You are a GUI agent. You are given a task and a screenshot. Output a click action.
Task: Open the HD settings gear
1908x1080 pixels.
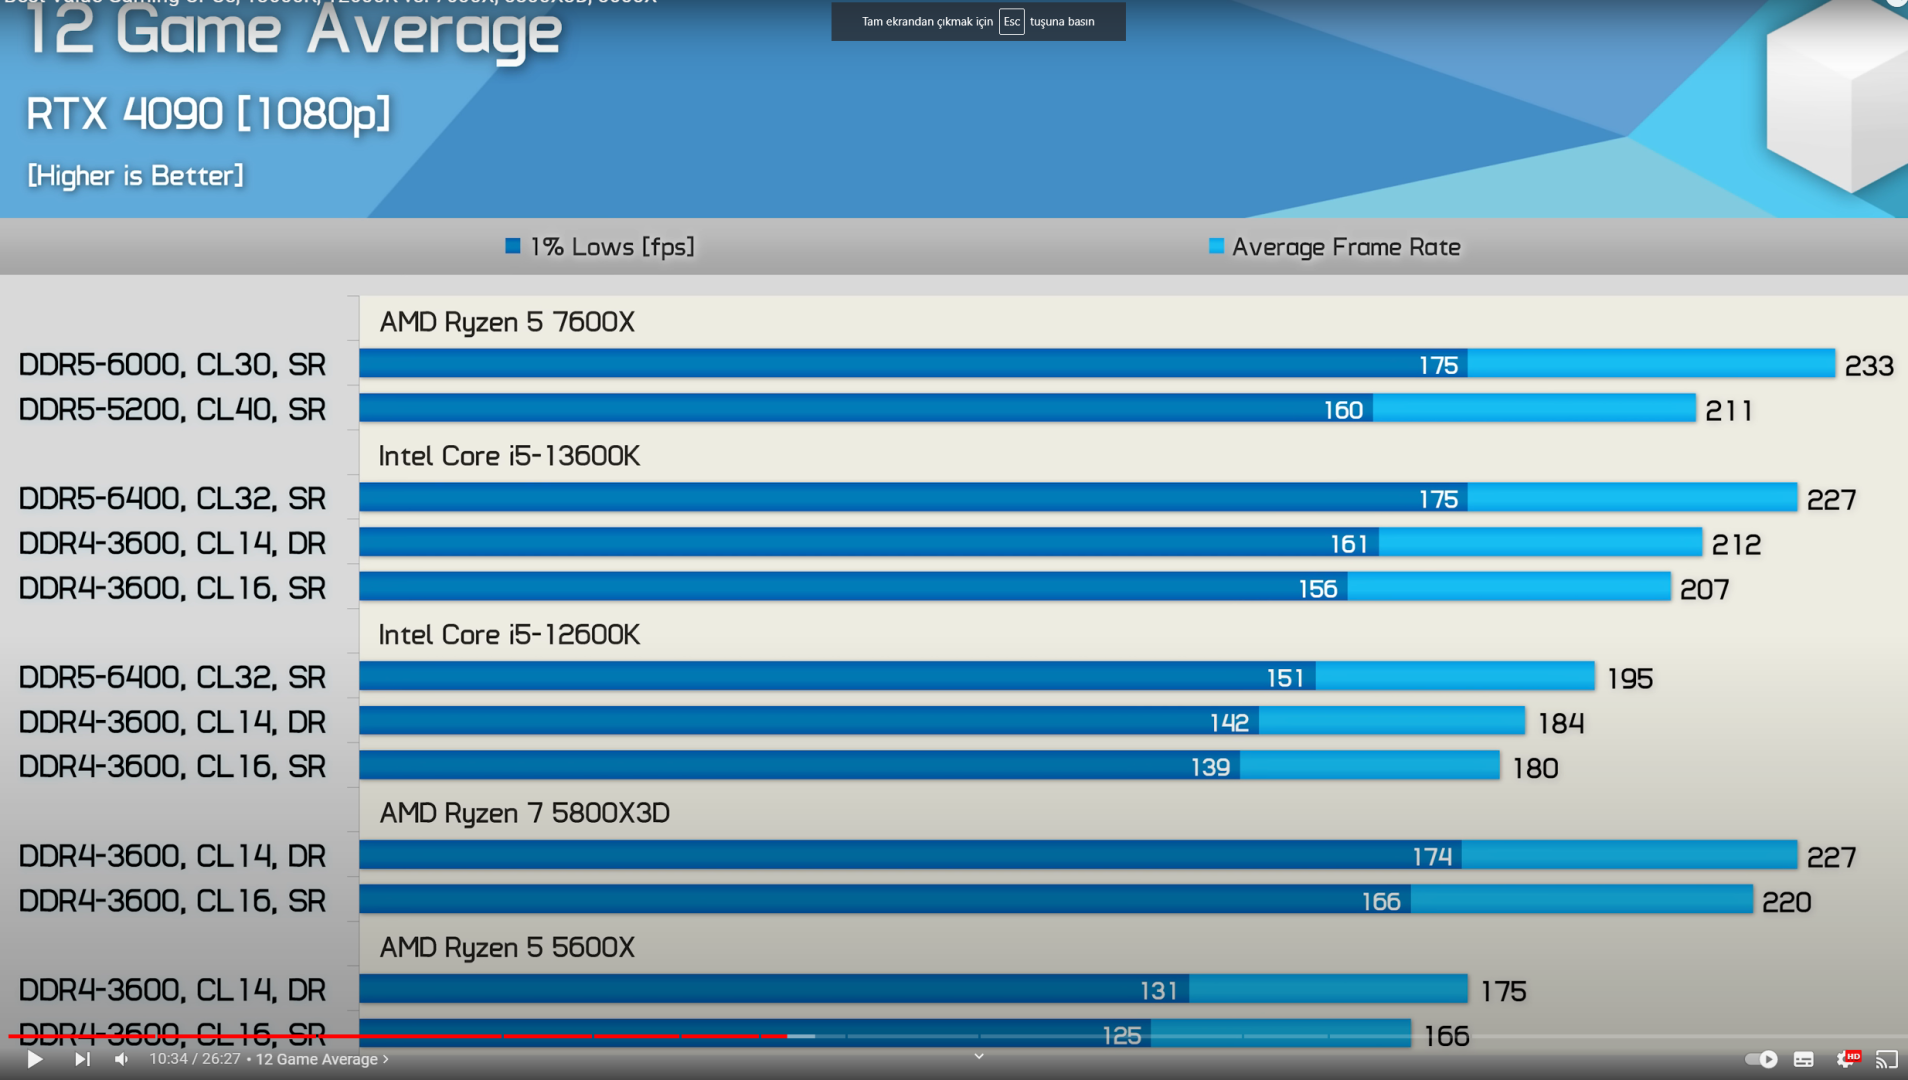(1847, 1059)
